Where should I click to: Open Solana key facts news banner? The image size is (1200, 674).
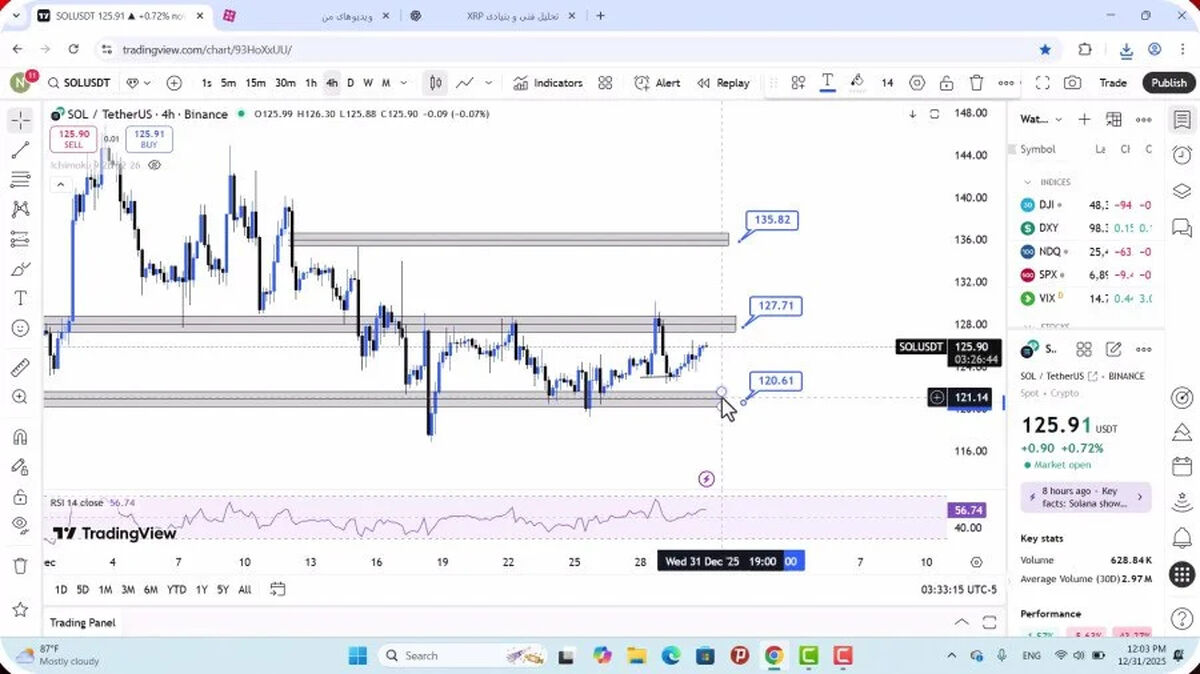pyautogui.click(x=1085, y=497)
